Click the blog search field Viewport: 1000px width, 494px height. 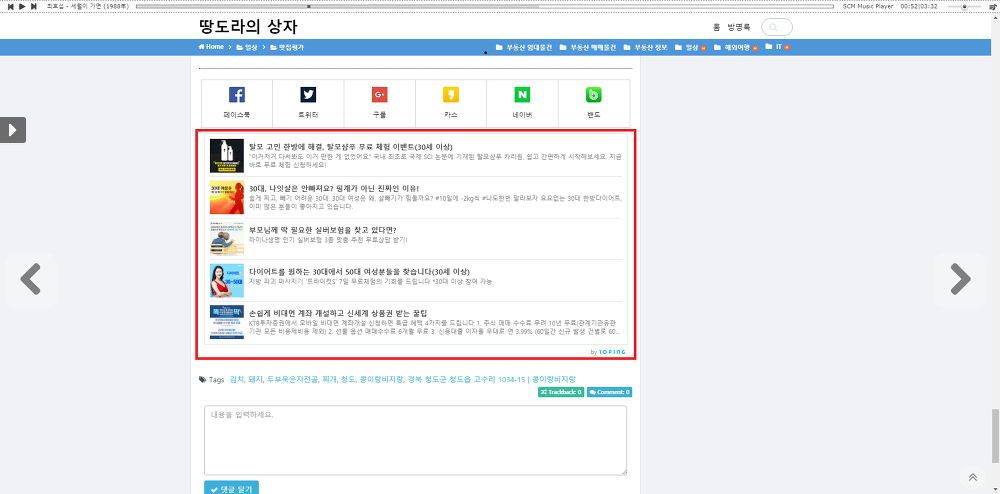[x=777, y=27]
